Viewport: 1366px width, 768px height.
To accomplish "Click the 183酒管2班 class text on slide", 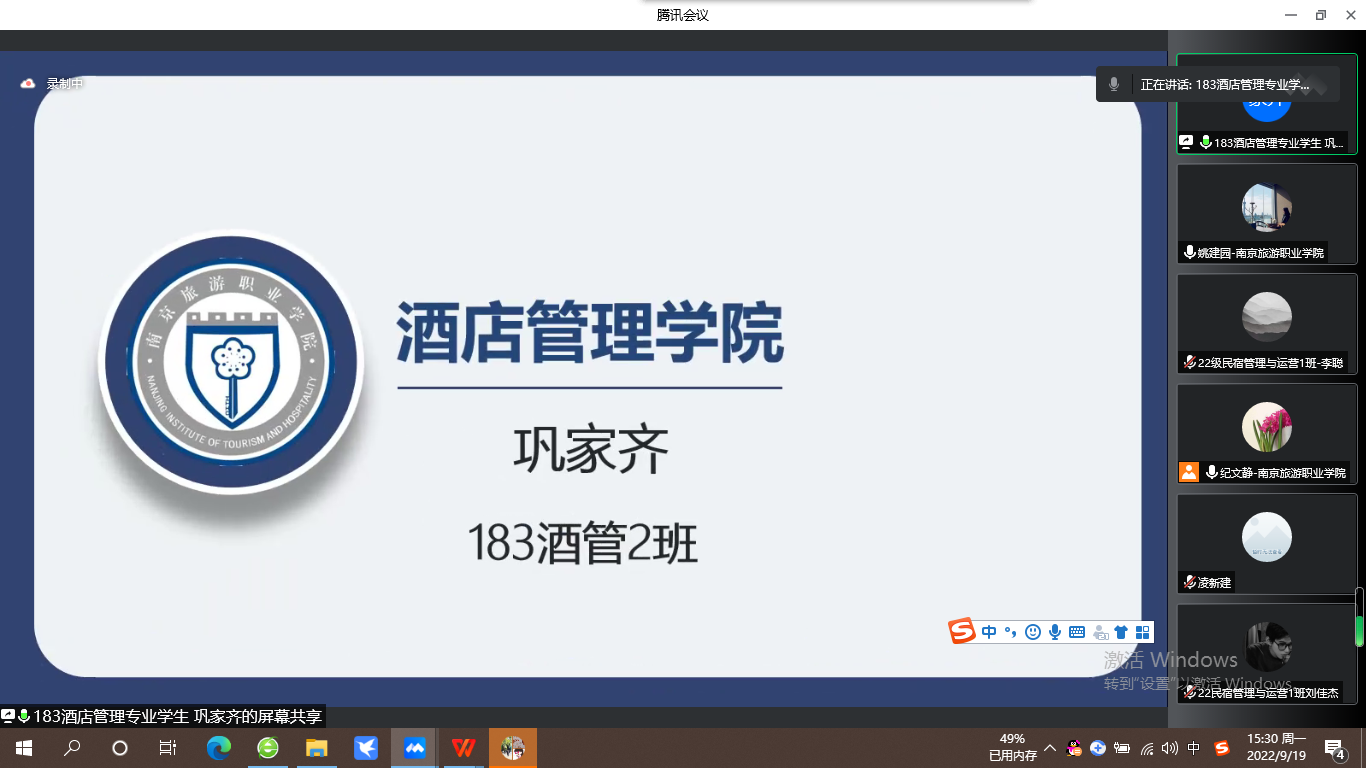I will (x=583, y=544).
